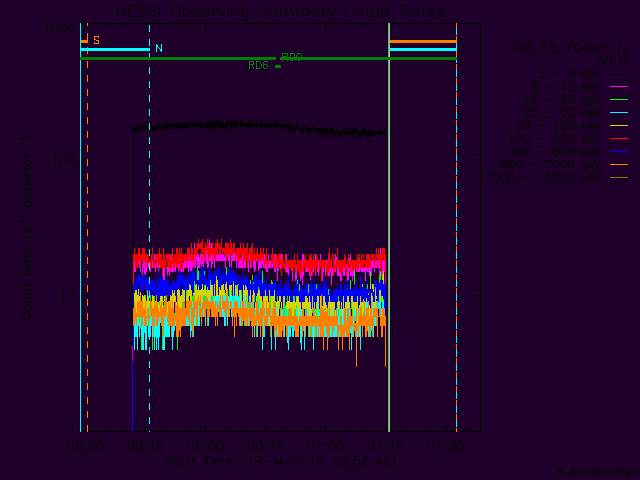Image resolution: width=640 pixels, height=480 pixels.
Task: Click the cyan horizontal bar left of 'N'
Action: click(x=115, y=50)
